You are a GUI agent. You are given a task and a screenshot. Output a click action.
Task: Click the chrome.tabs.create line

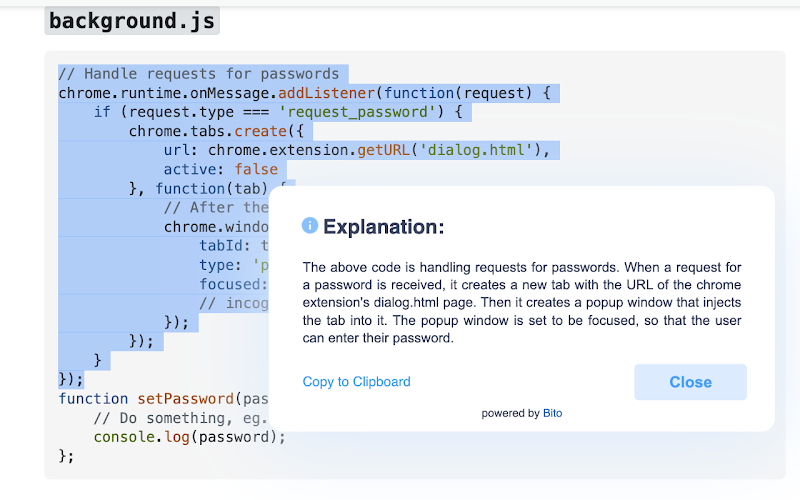click(x=216, y=132)
